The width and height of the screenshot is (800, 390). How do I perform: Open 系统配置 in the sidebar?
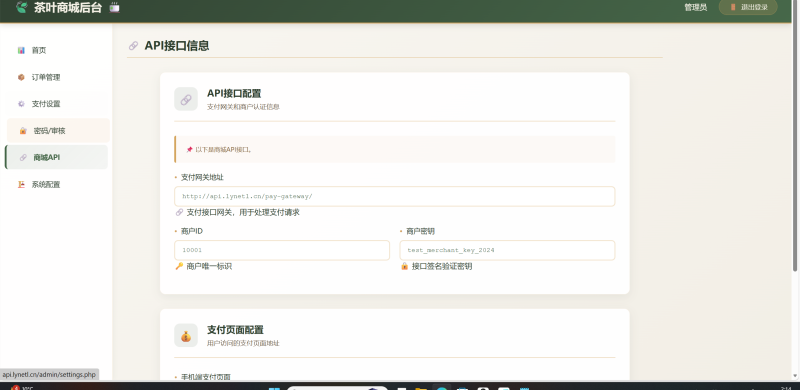pos(57,184)
